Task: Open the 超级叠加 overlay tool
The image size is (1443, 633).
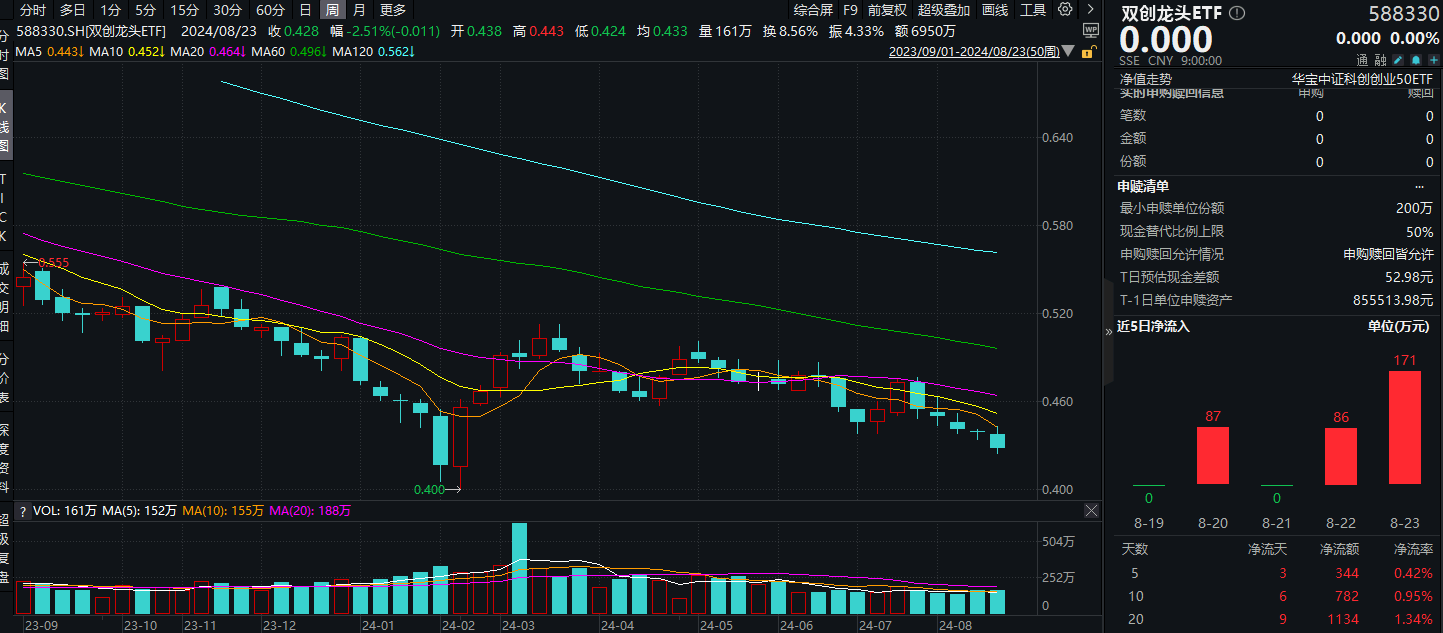Action: [x=944, y=10]
